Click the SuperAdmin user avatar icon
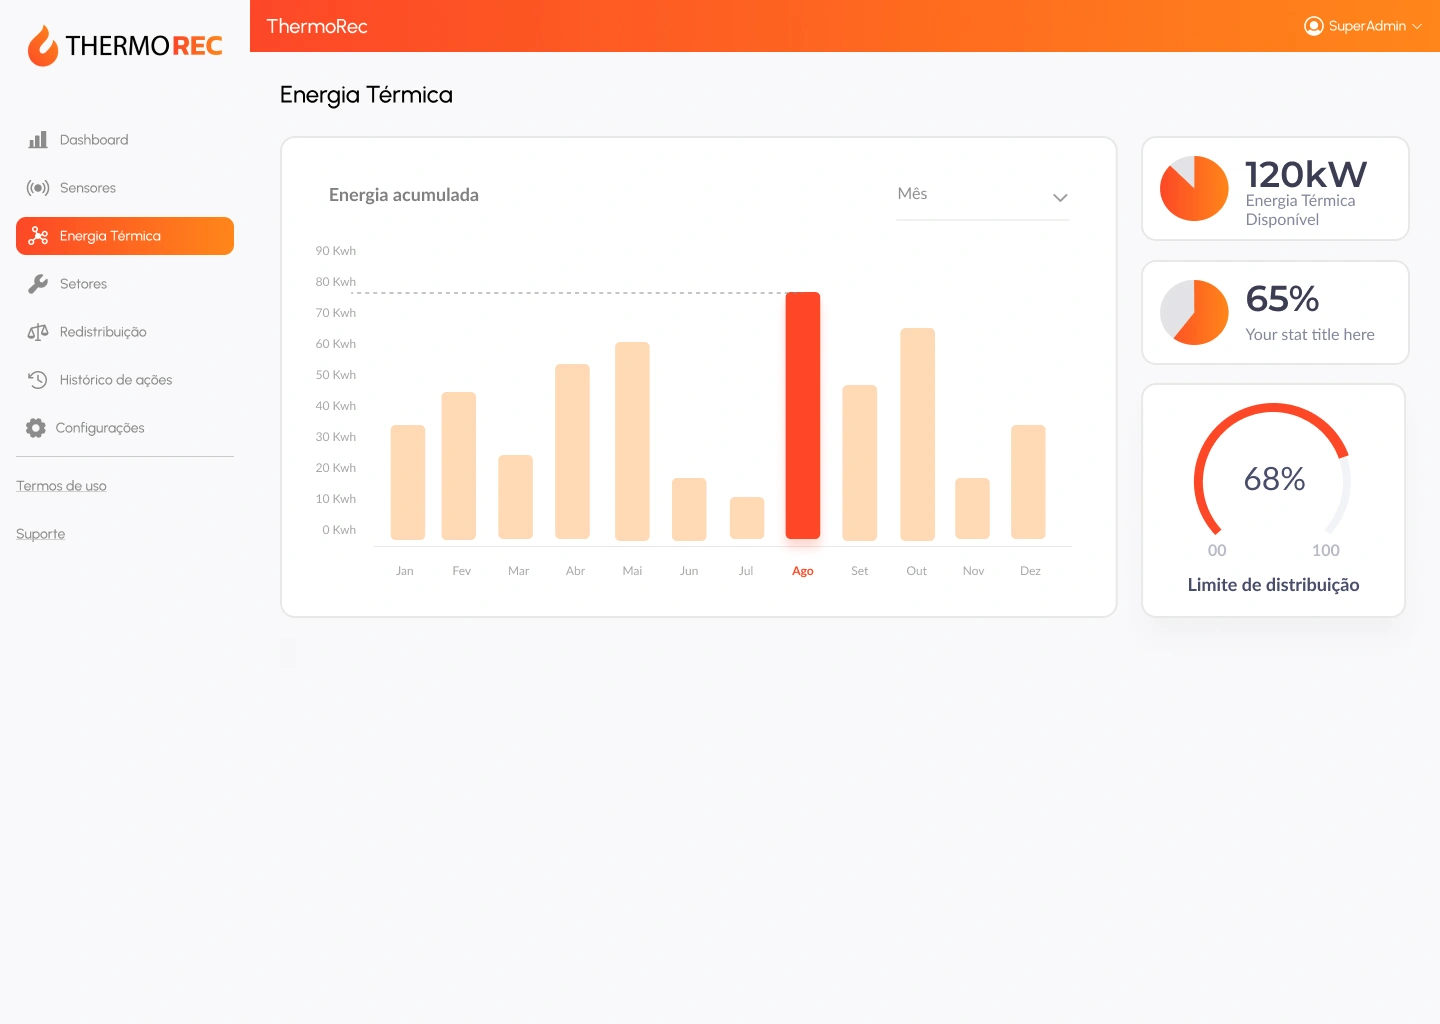This screenshot has height=1024, width=1440. coord(1313,26)
